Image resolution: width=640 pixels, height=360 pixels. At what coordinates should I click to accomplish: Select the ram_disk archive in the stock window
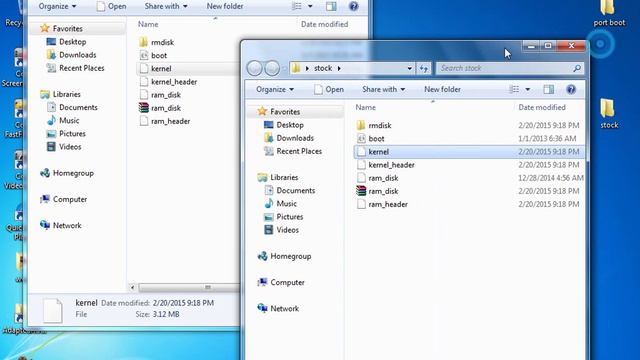(x=383, y=191)
